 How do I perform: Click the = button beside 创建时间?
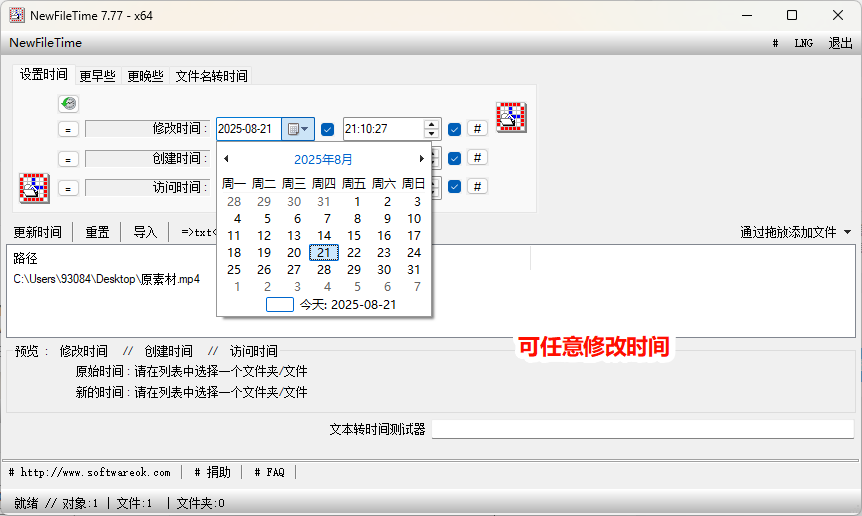coord(68,159)
